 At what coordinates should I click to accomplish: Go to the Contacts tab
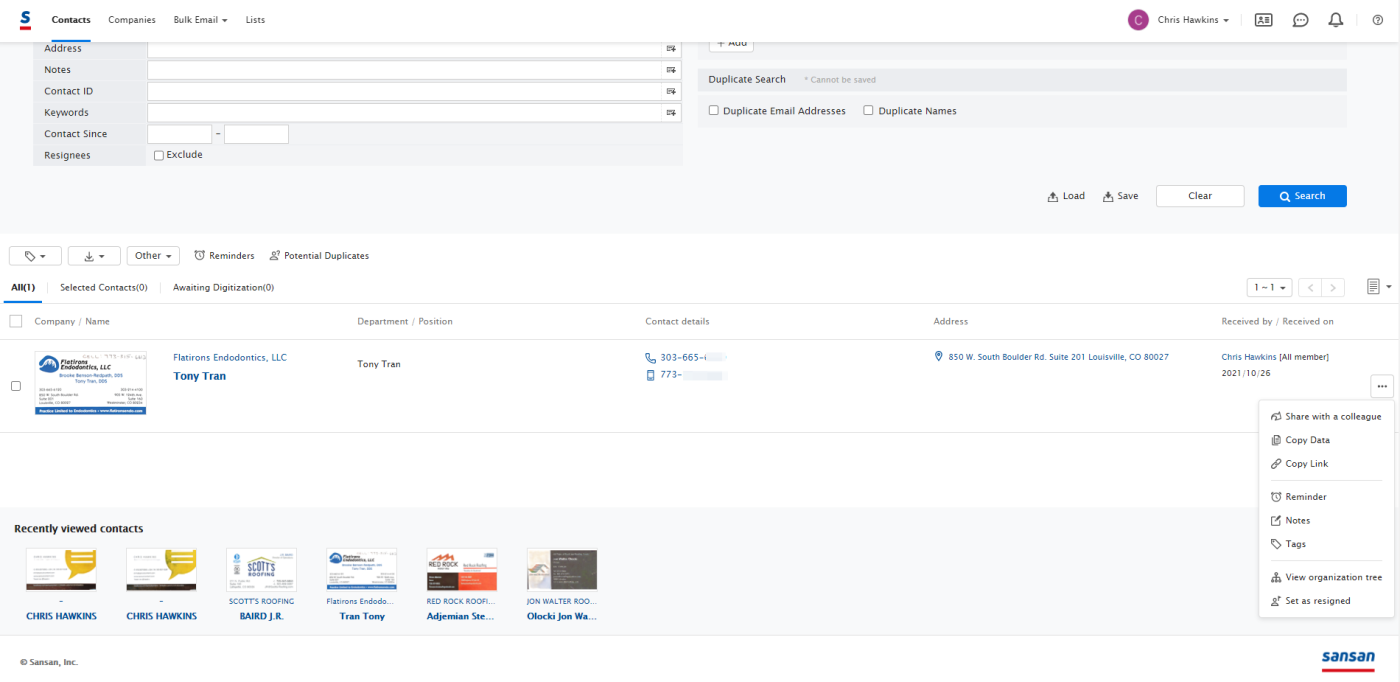pos(71,20)
